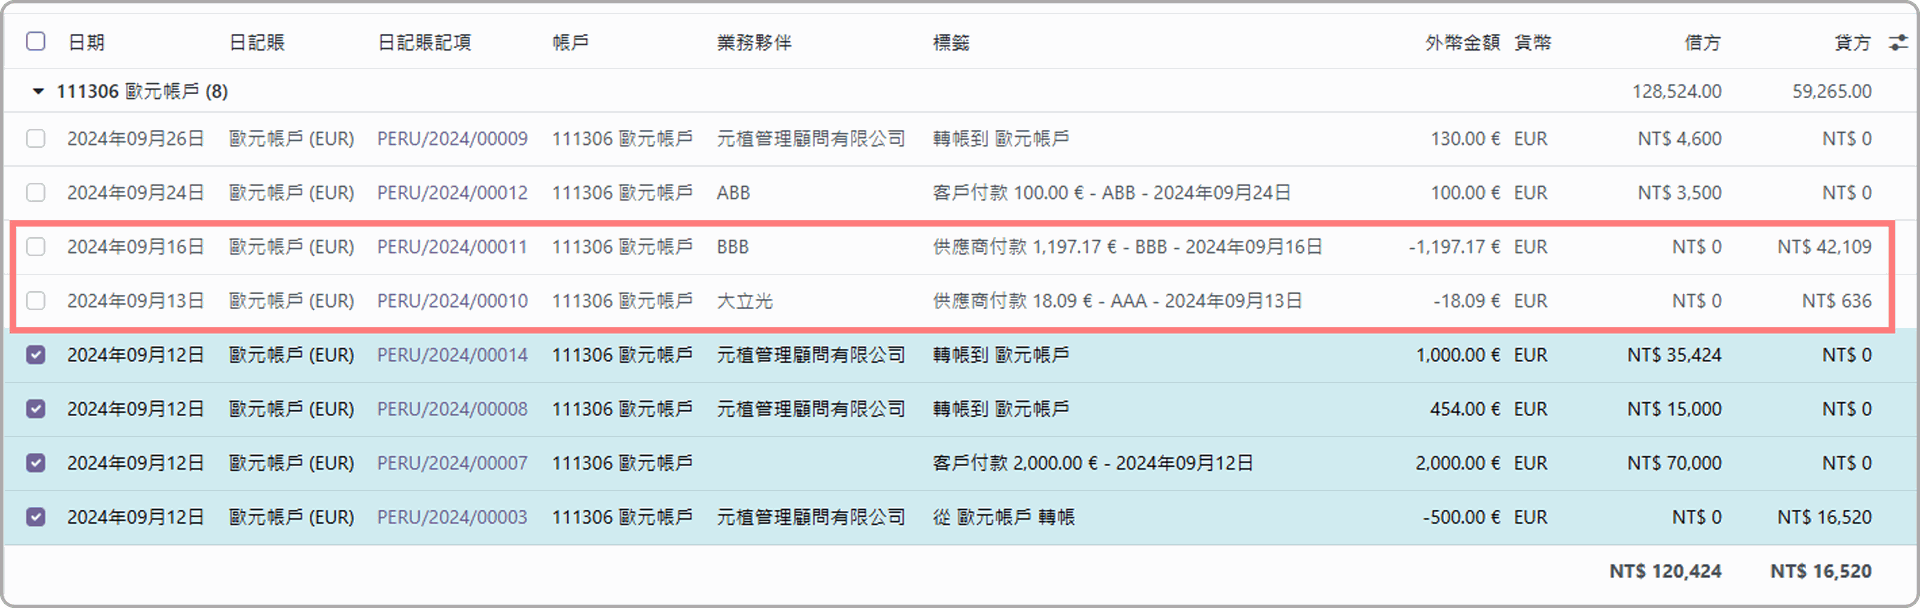
Task: Sort by the 貸方 column header
Action: coord(1852,42)
